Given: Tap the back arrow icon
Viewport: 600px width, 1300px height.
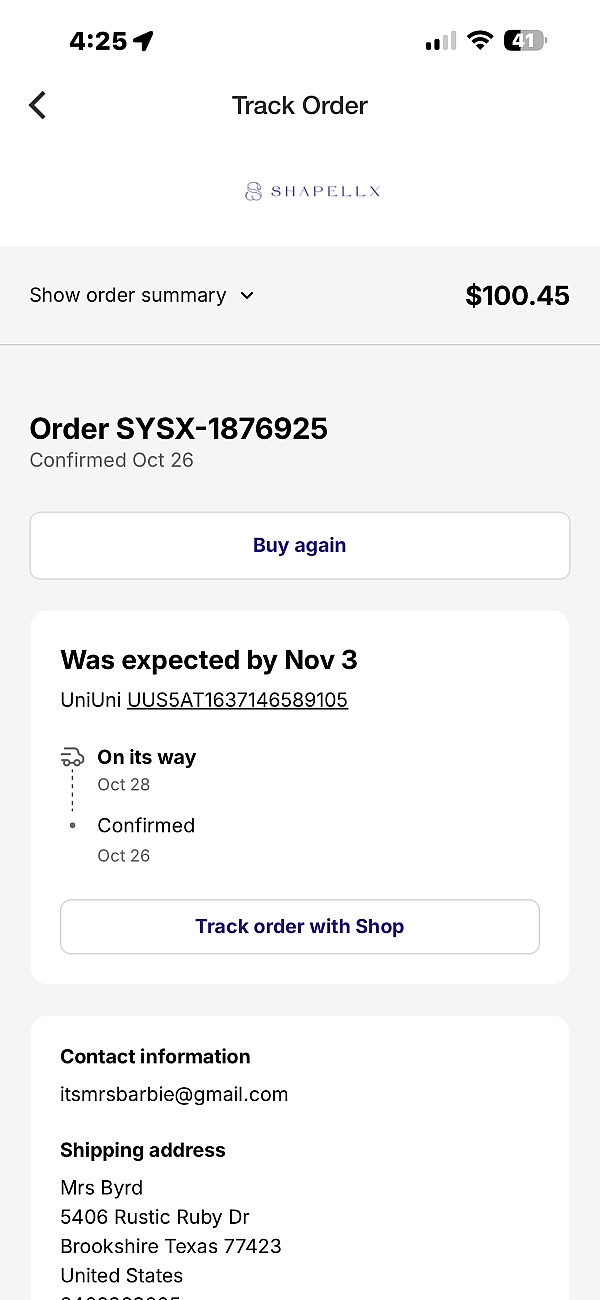Looking at the screenshot, I should (38, 105).
